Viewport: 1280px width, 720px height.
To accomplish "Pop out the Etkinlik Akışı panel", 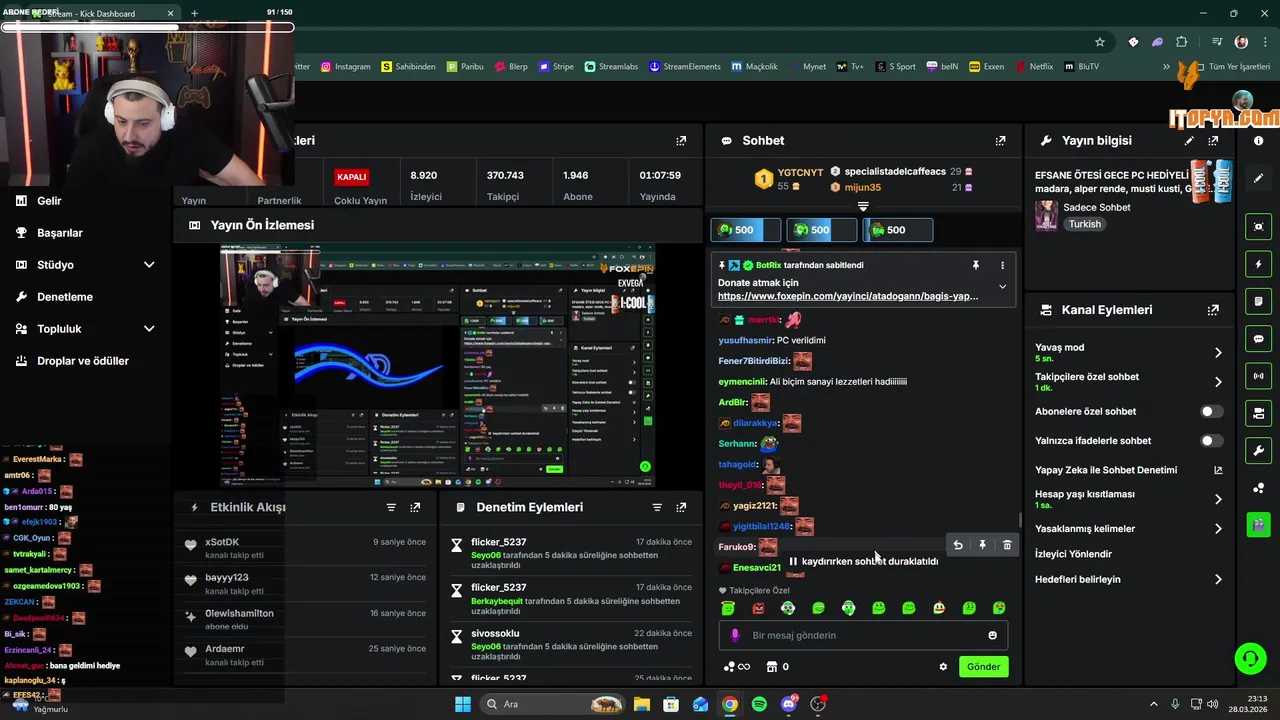I will [x=415, y=507].
